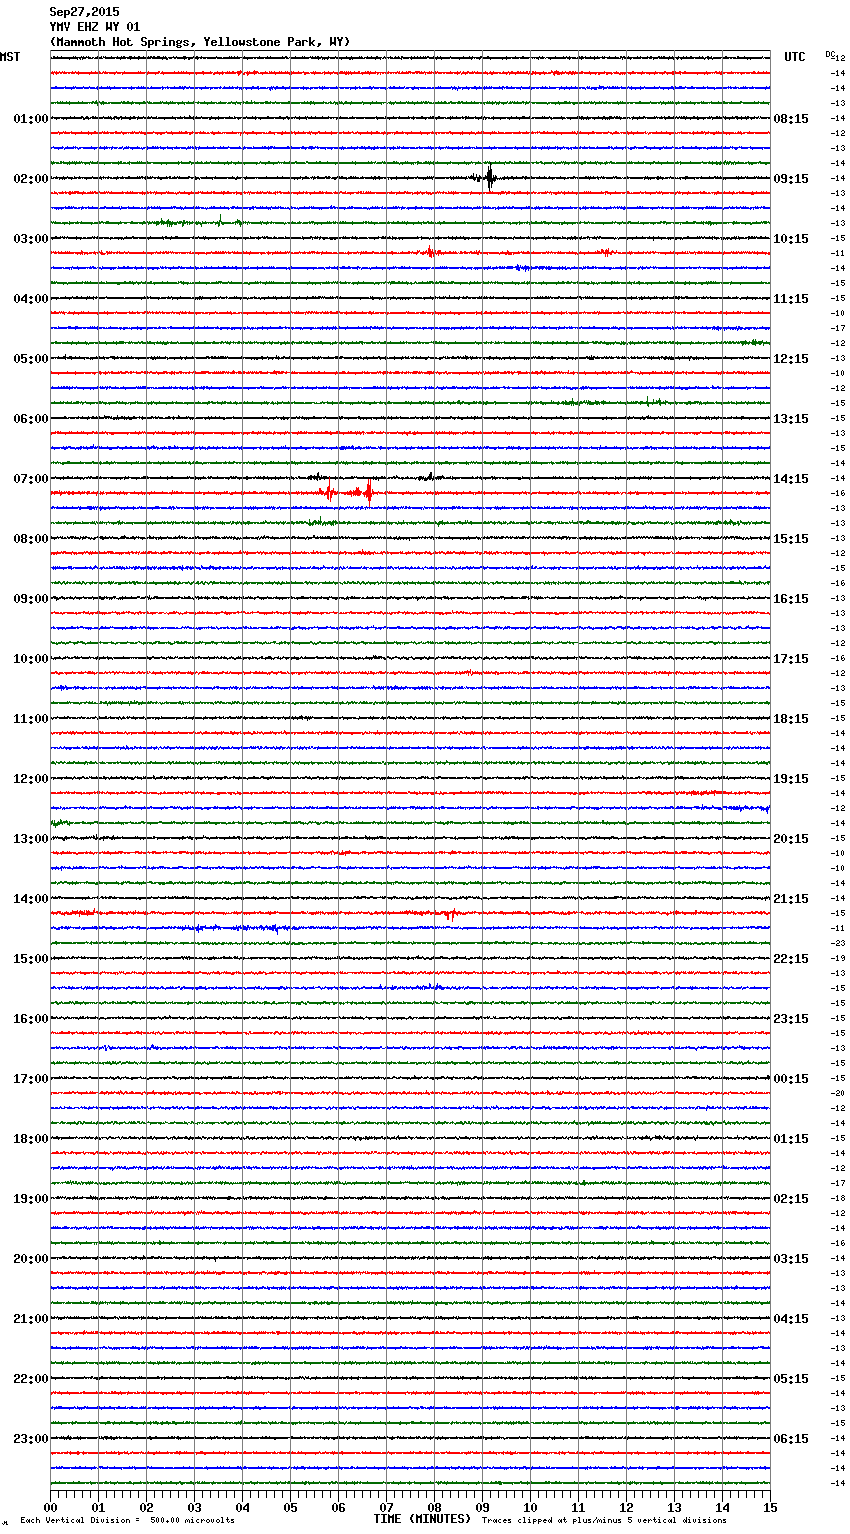Viewport: 850px width, 1534px height.
Task: Click the UTC time label '03:15'
Action: (791, 1259)
